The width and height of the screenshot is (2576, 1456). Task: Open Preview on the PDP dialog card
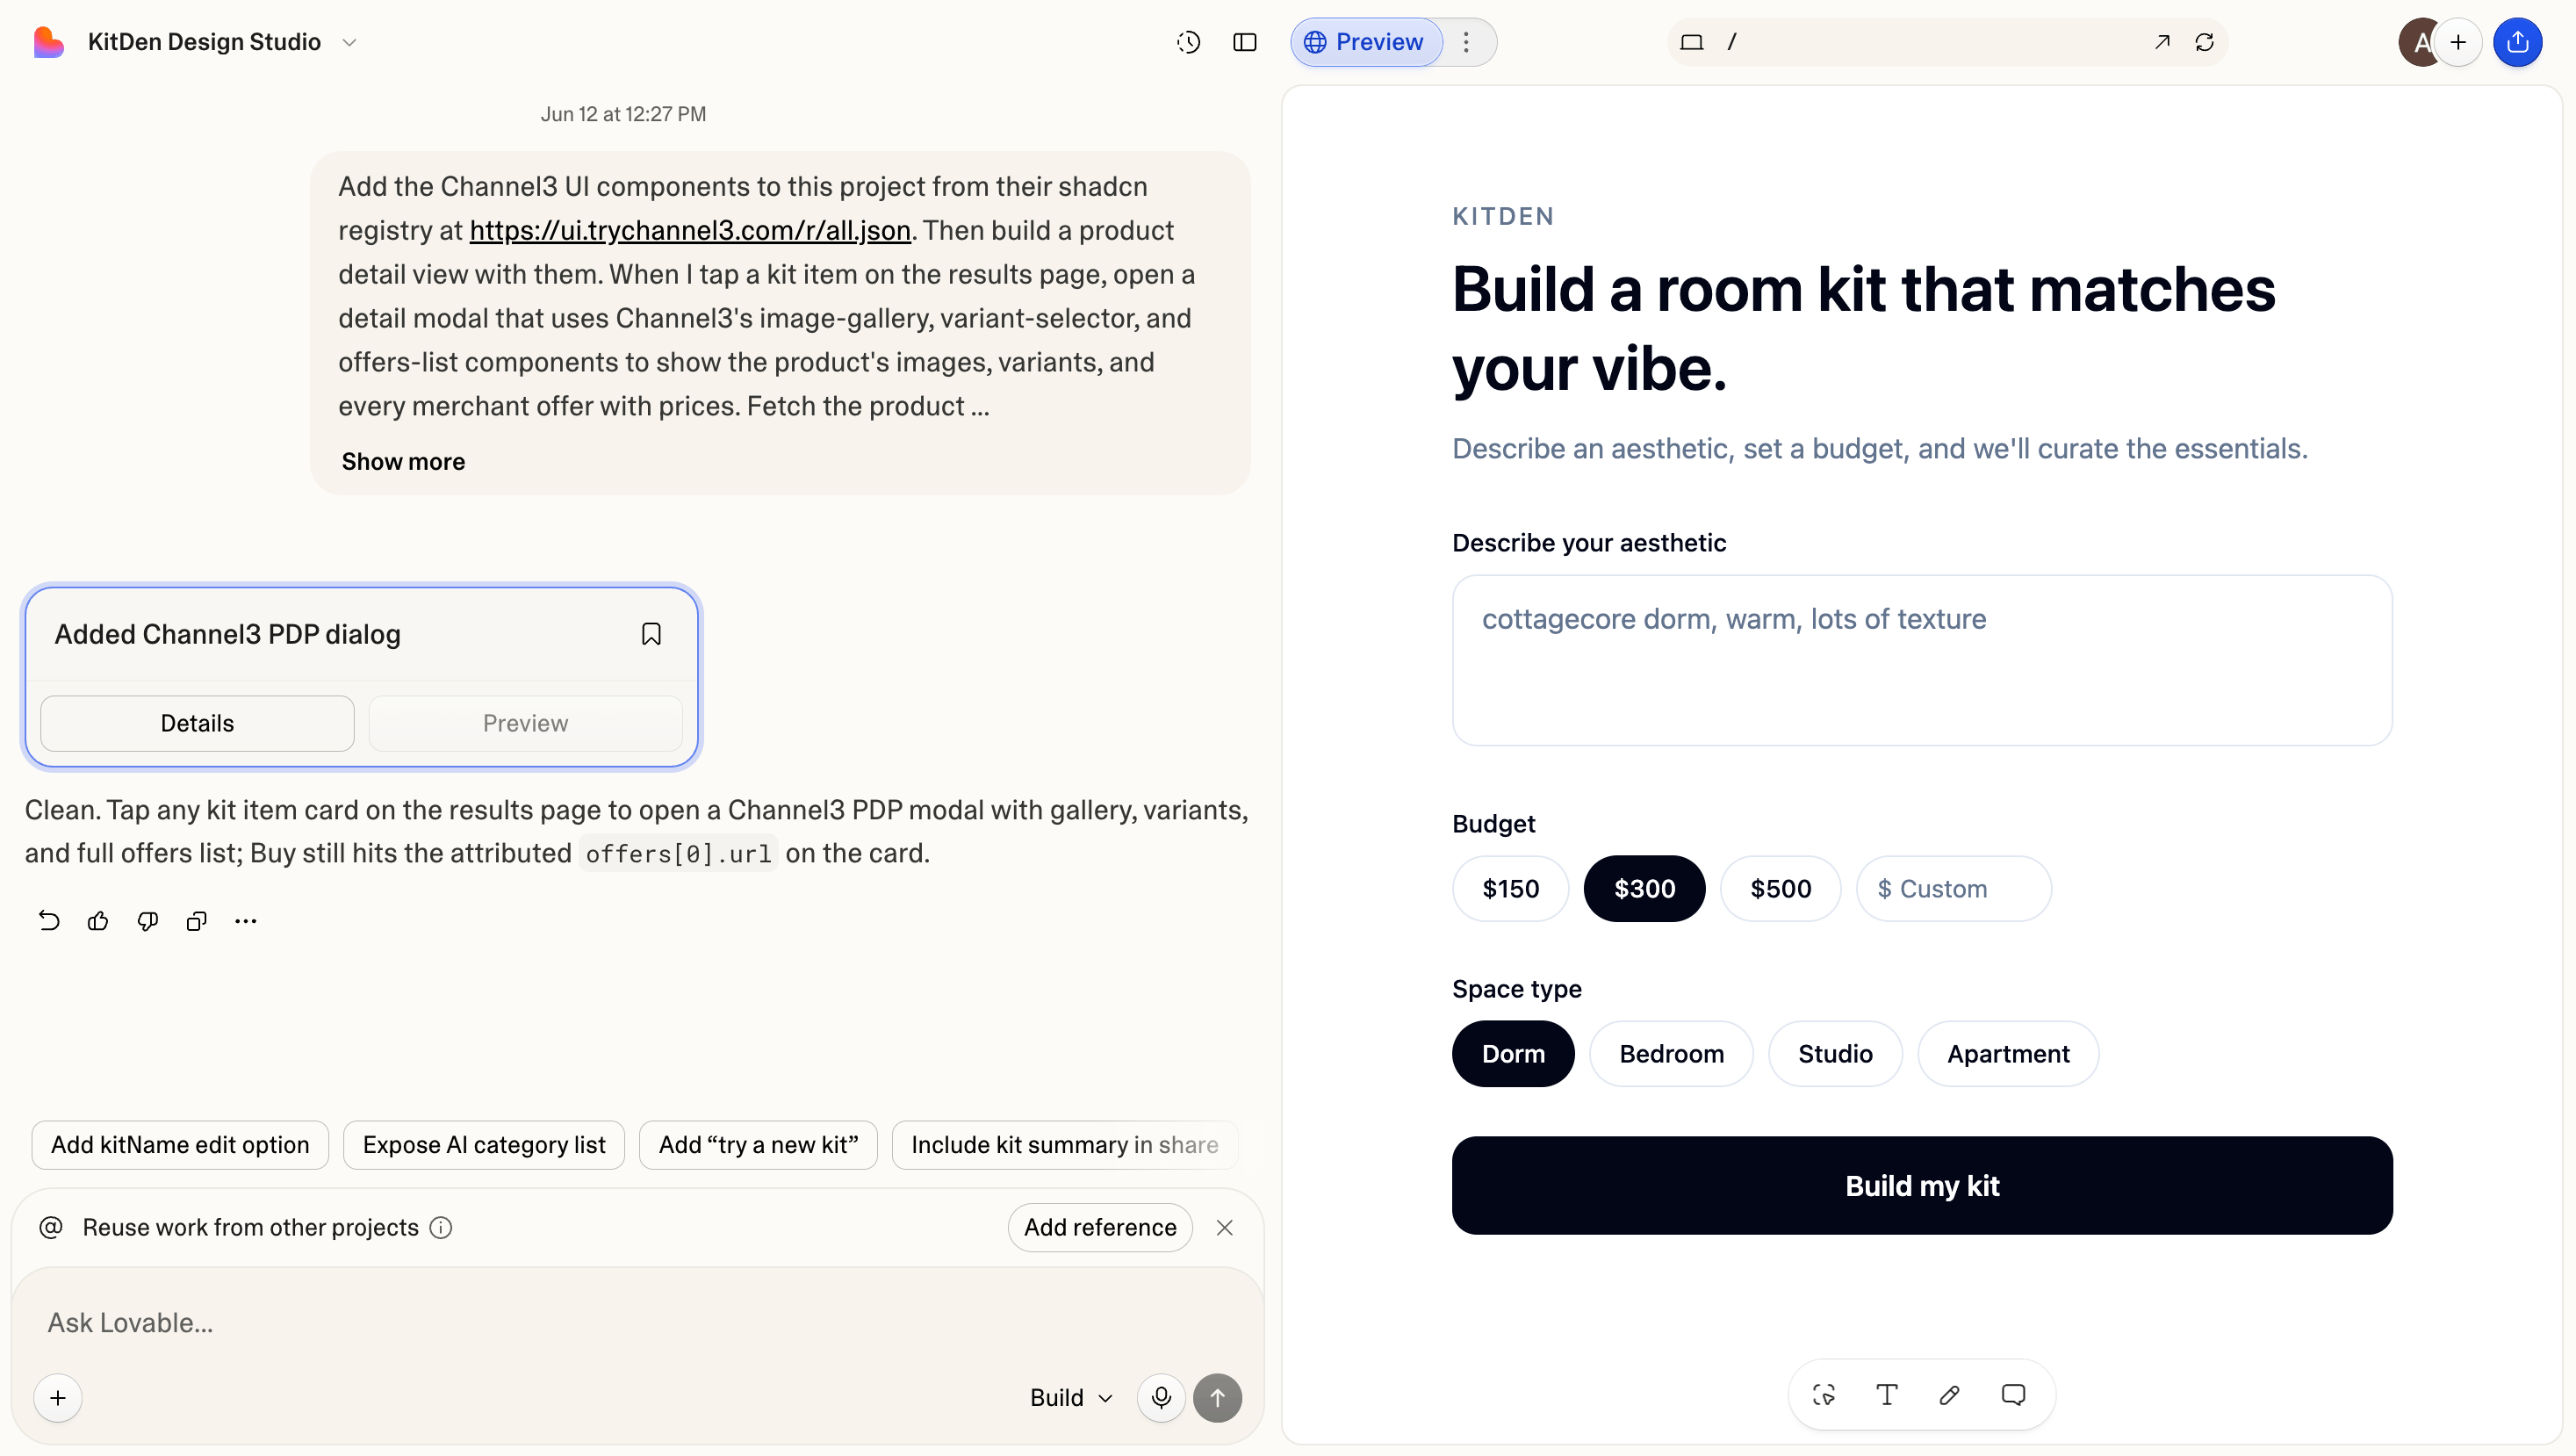coord(525,723)
